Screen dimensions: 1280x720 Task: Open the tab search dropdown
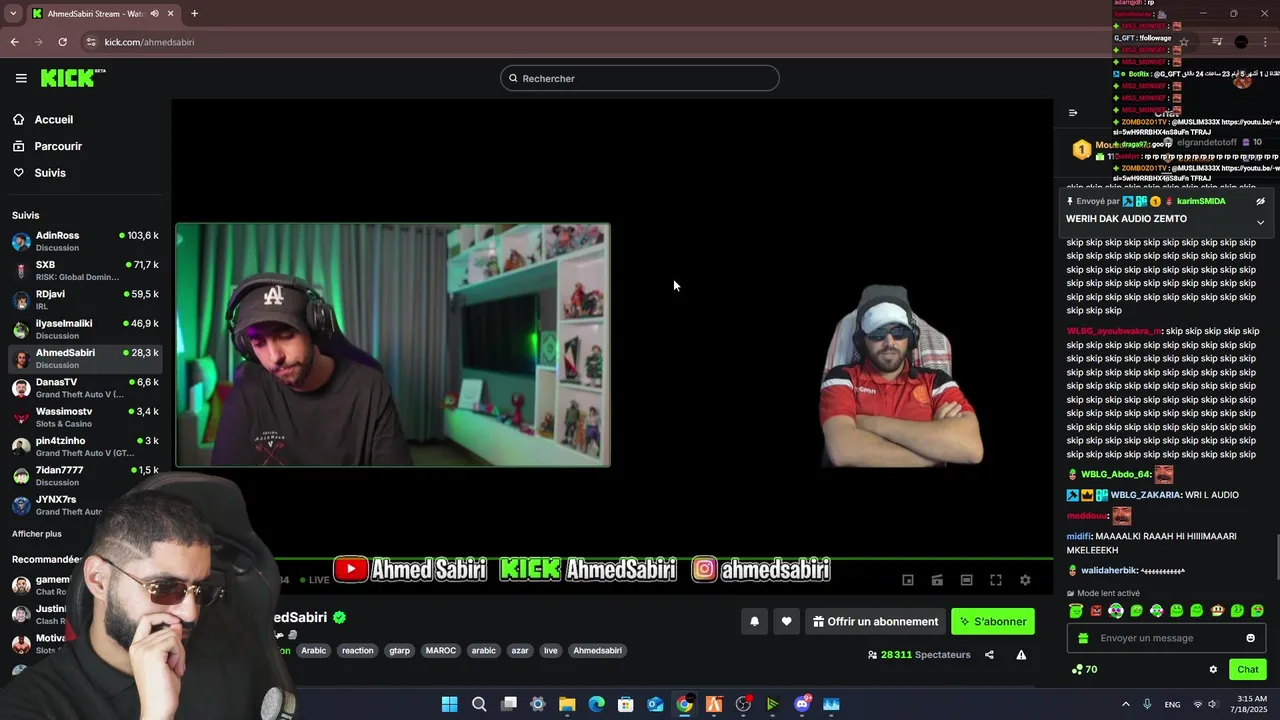tap(11, 14)
